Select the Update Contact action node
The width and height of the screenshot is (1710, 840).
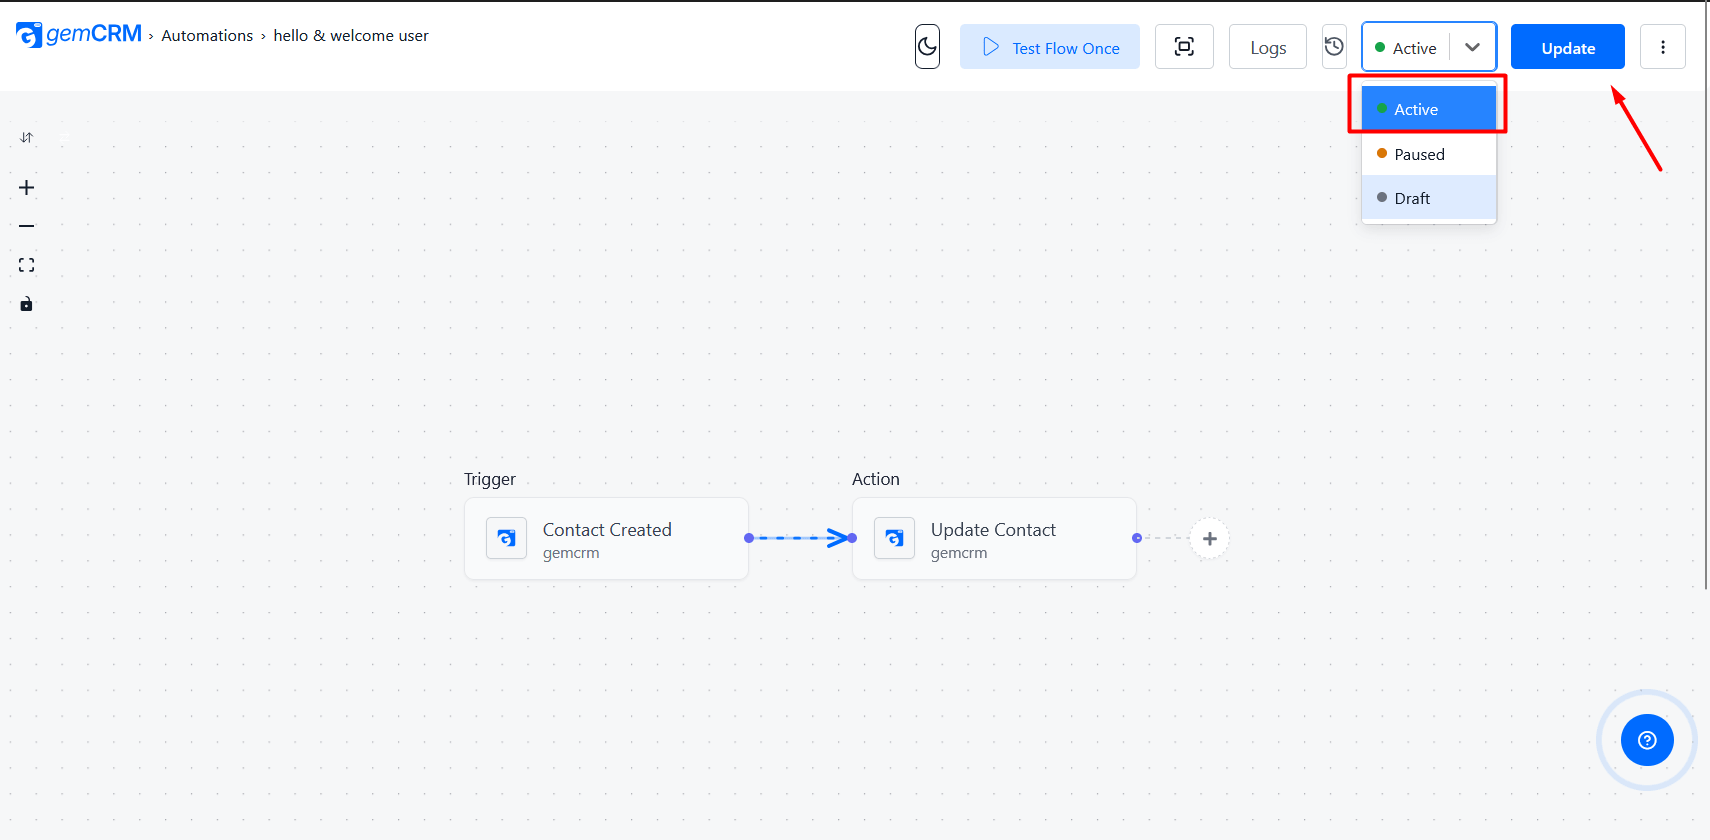tap(994, 539)
